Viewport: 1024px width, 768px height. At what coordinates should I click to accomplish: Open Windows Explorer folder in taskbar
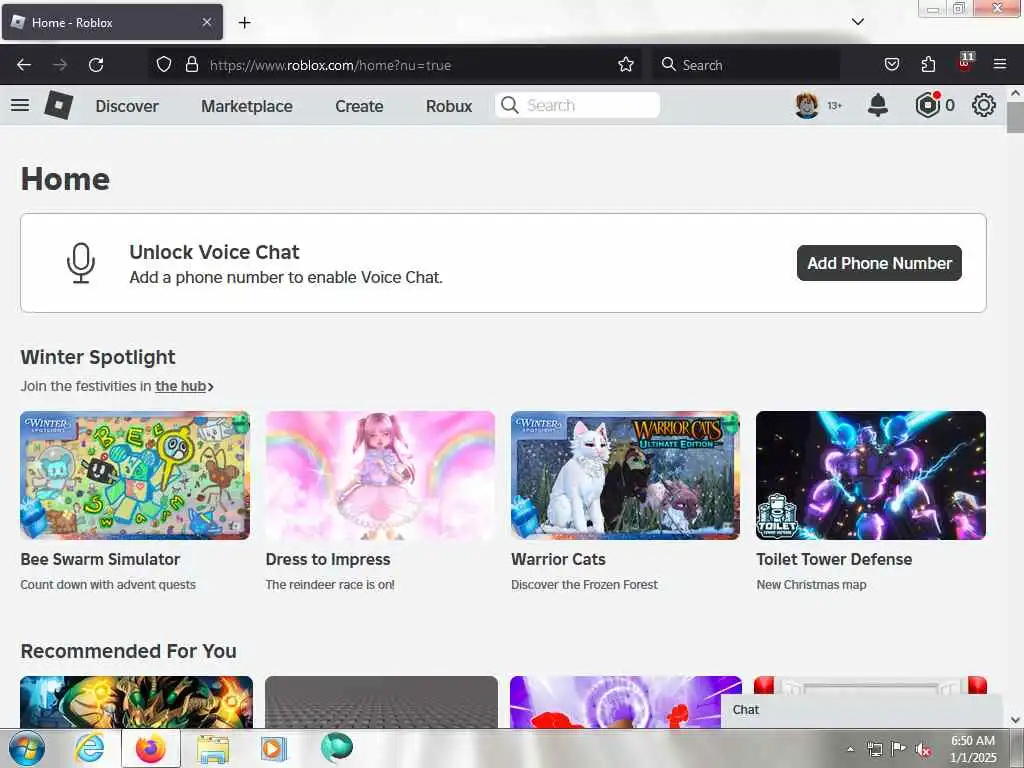click(x=213, y=749)
